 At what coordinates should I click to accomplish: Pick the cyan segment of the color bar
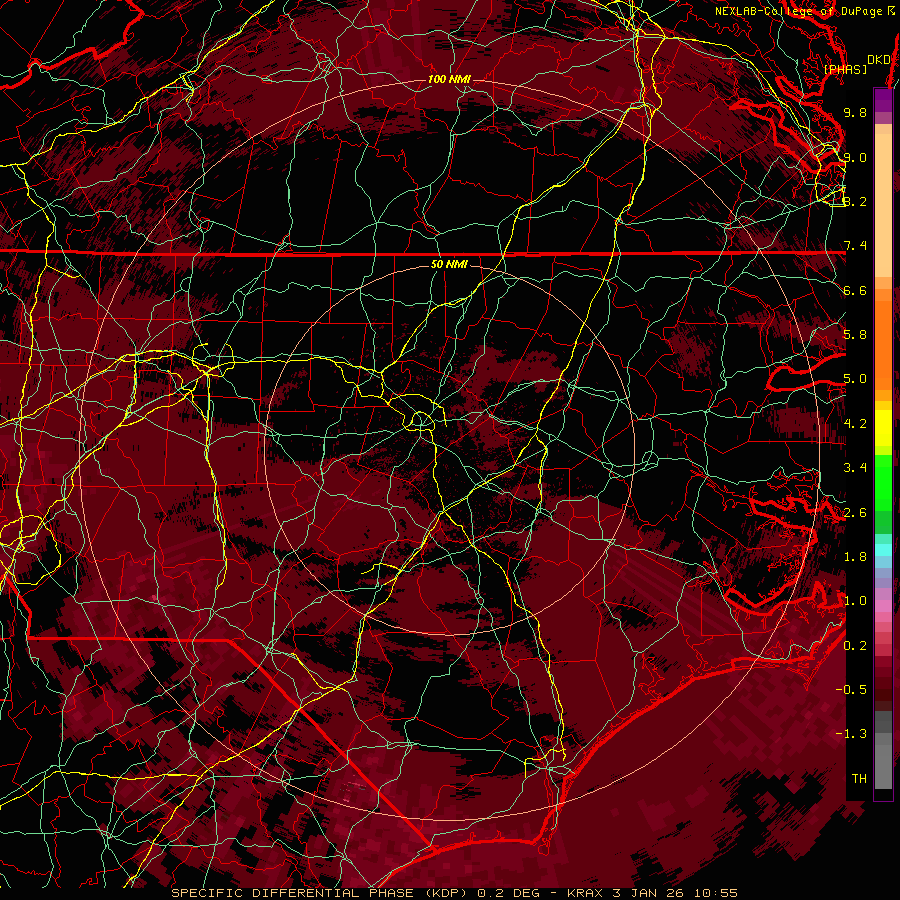point(883,550)
